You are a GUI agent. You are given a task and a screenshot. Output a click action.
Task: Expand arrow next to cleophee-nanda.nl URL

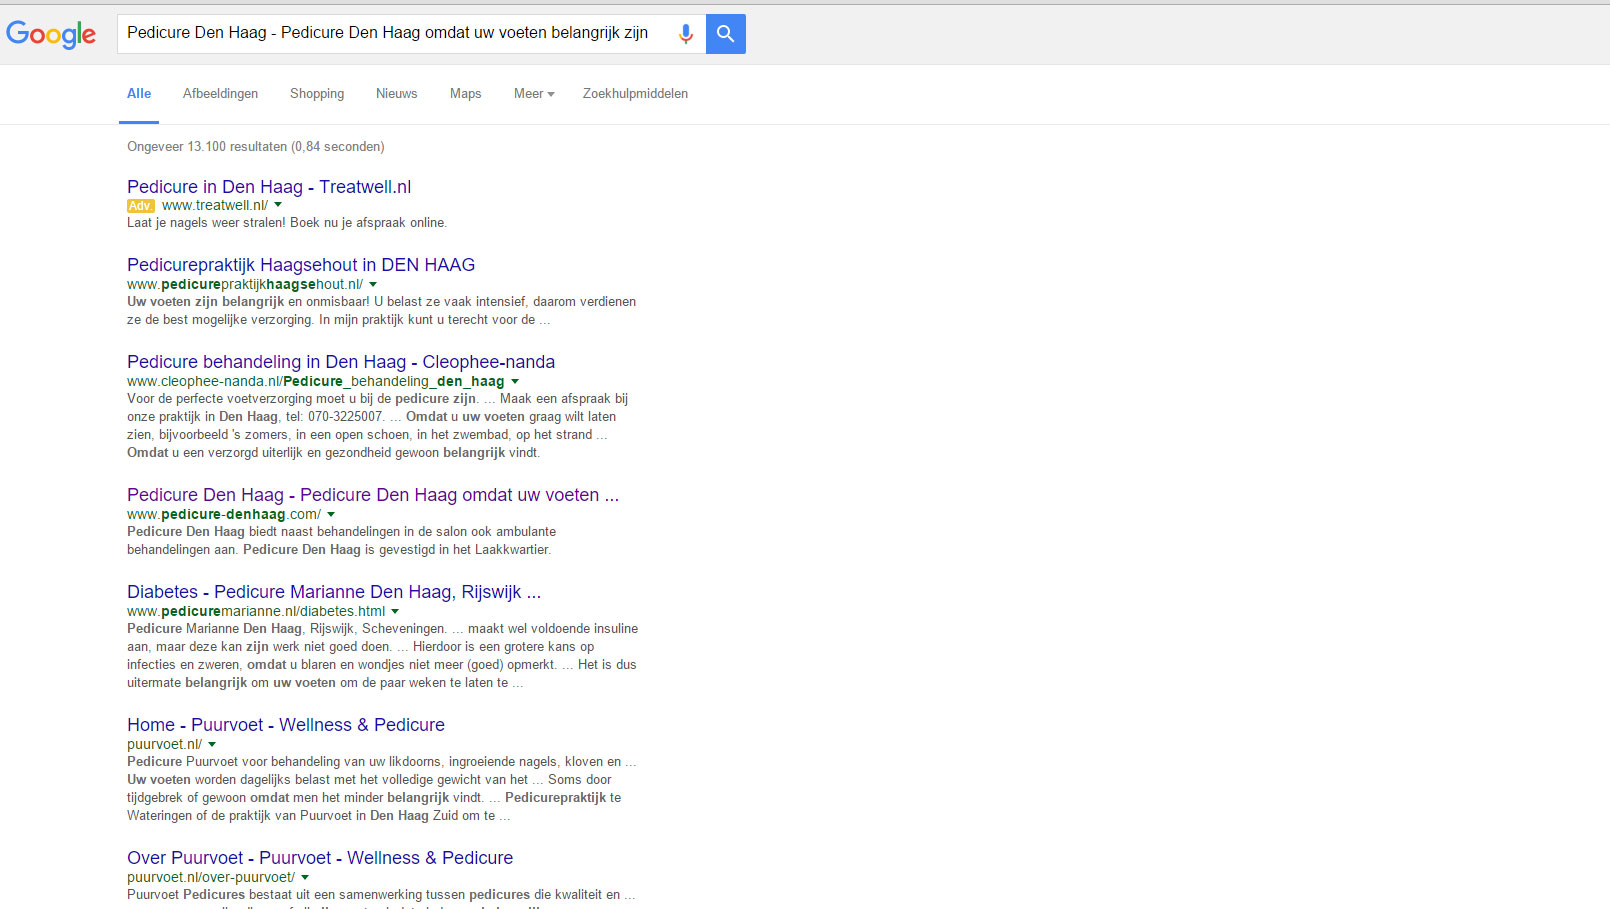tap(515, 381)
